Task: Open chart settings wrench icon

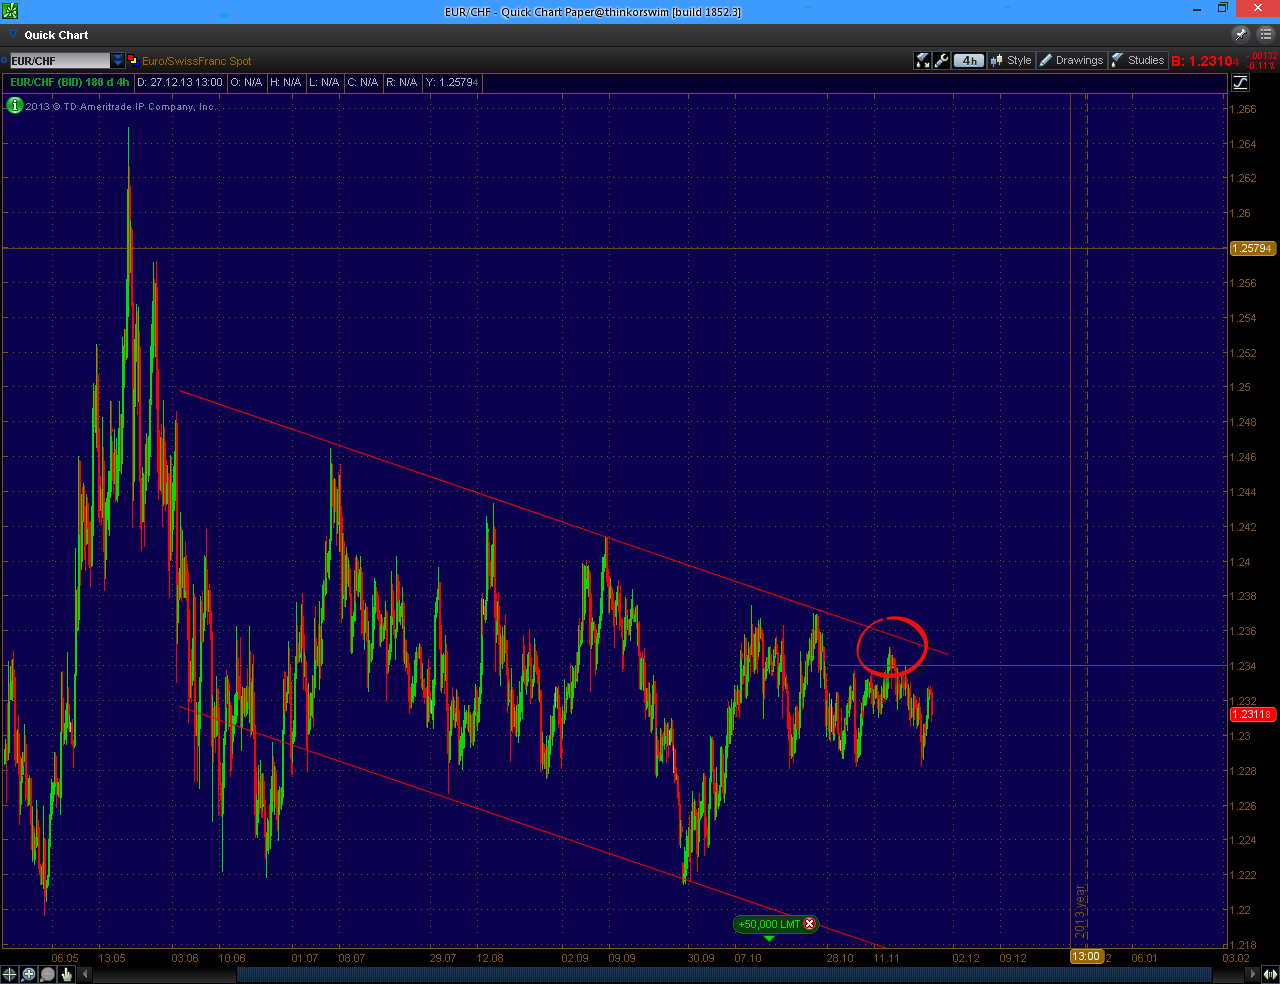Action: tap(941, 60)
